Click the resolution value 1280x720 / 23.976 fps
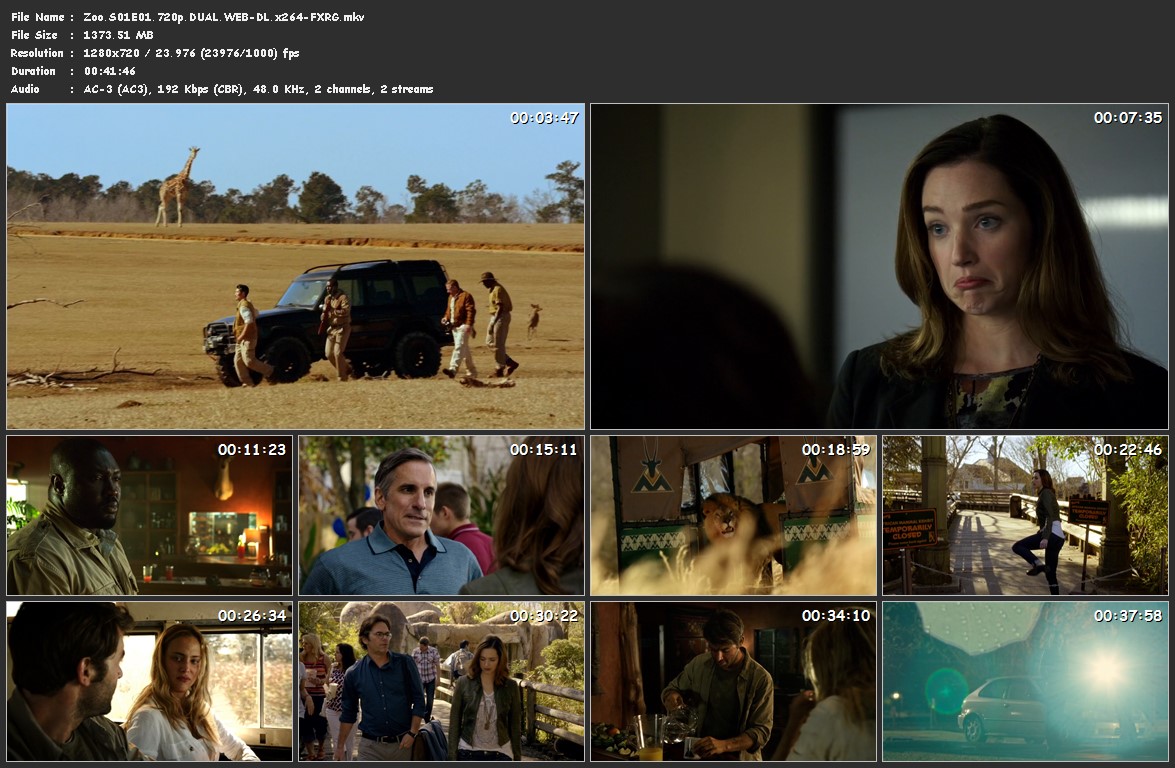 191,52
